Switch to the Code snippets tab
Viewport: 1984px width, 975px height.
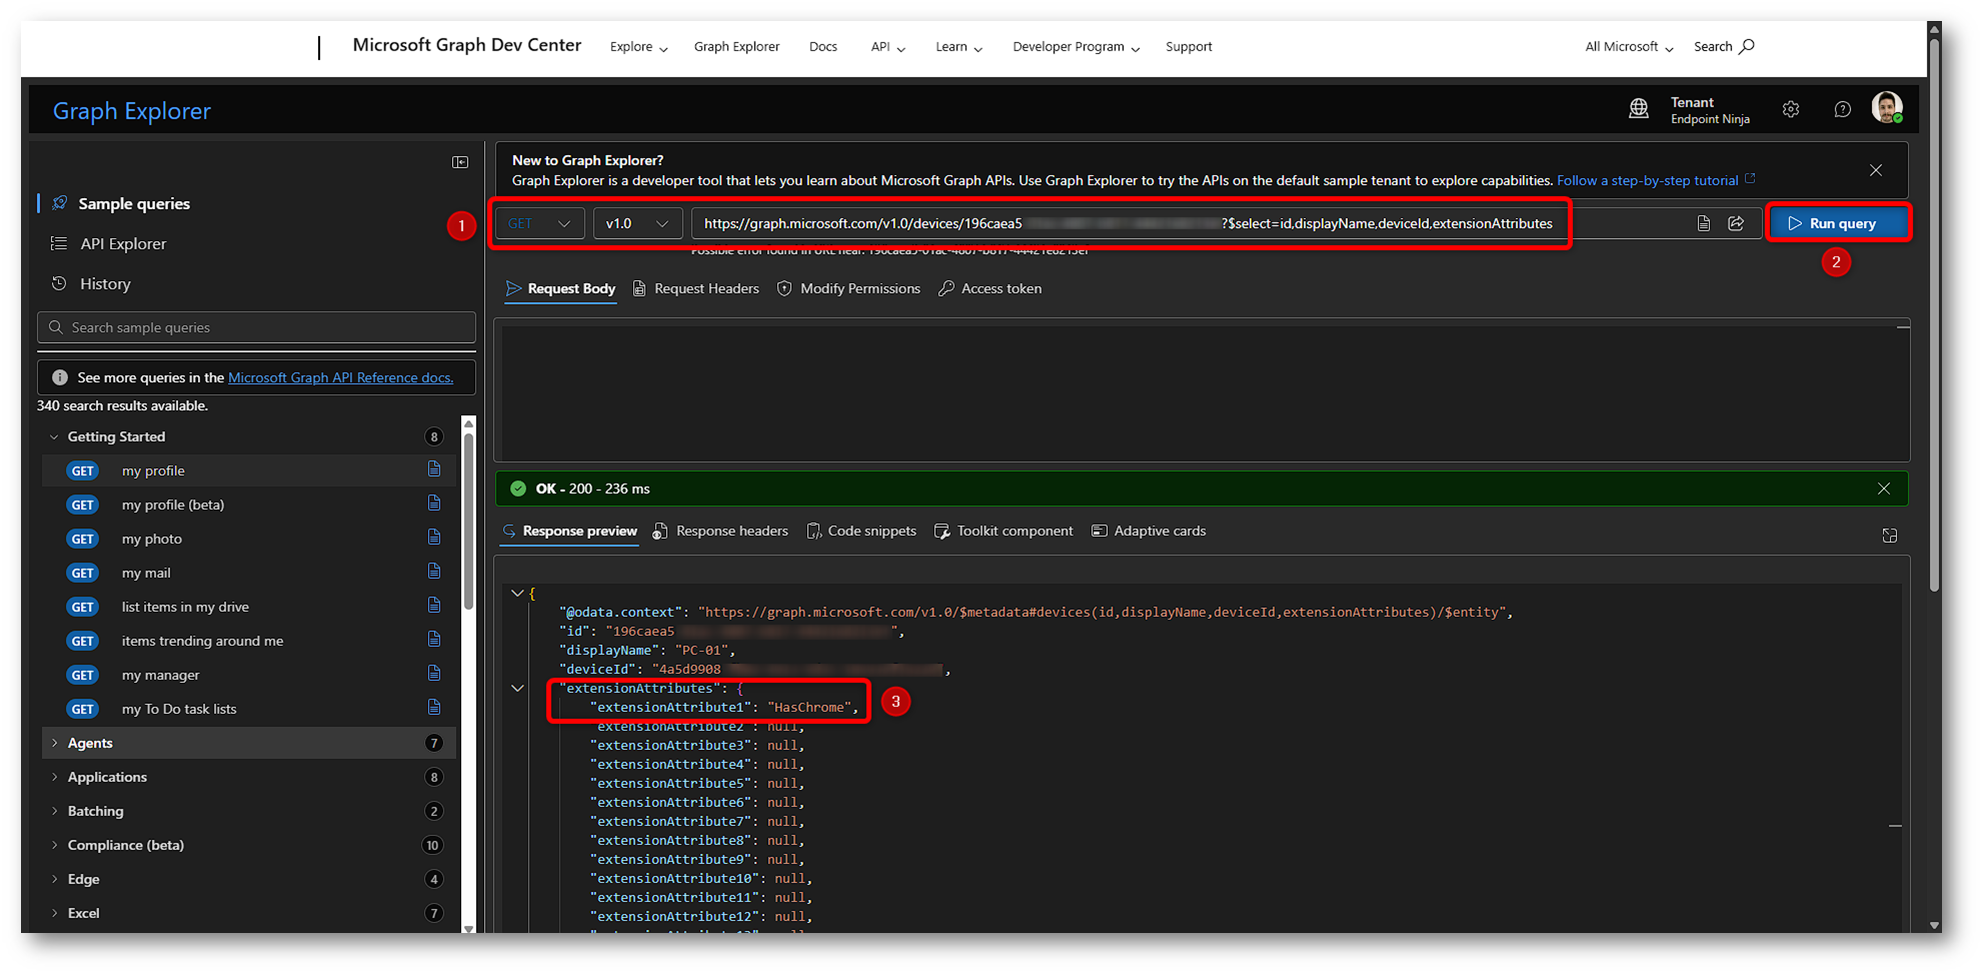coord(861,531)
